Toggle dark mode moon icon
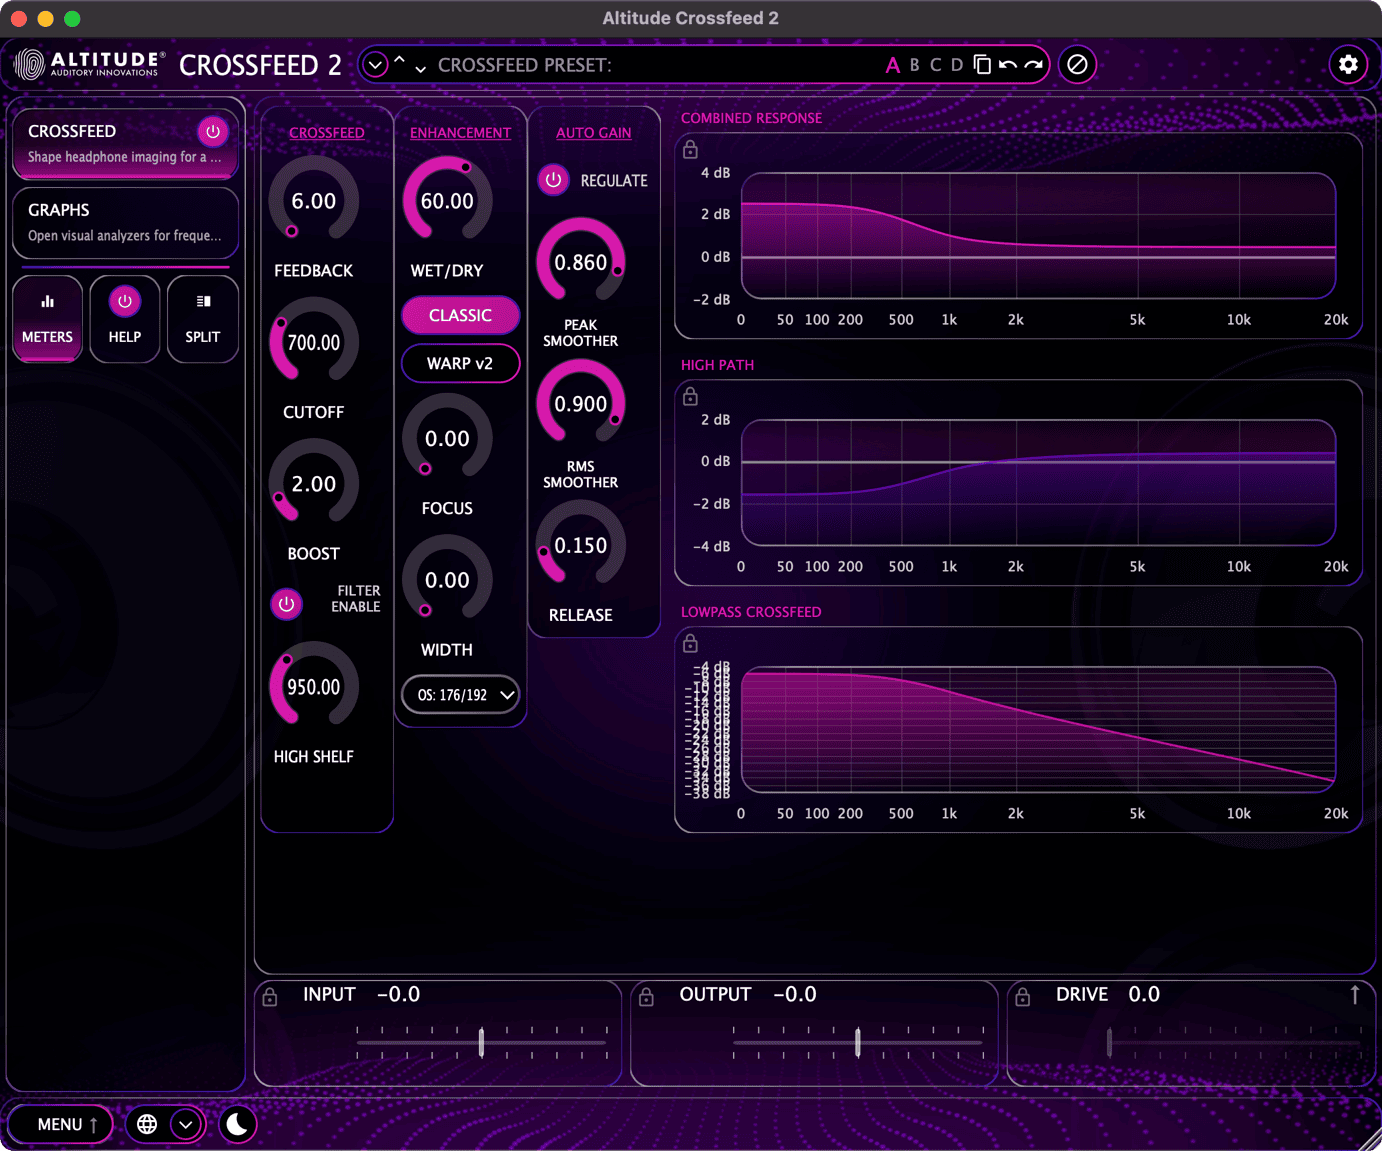 coord(237,1124)
